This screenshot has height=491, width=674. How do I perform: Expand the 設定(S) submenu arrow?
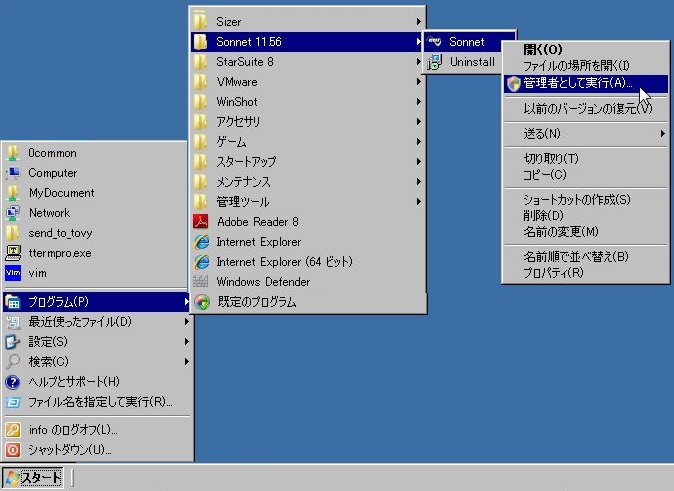(186, 342)
